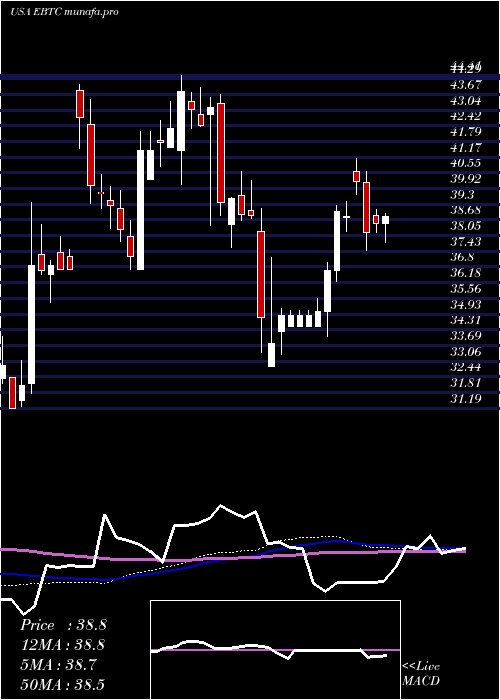Viewport: 500px width, 700px height.
Task: Select the 32.44 price axis label
Action: 466,367
